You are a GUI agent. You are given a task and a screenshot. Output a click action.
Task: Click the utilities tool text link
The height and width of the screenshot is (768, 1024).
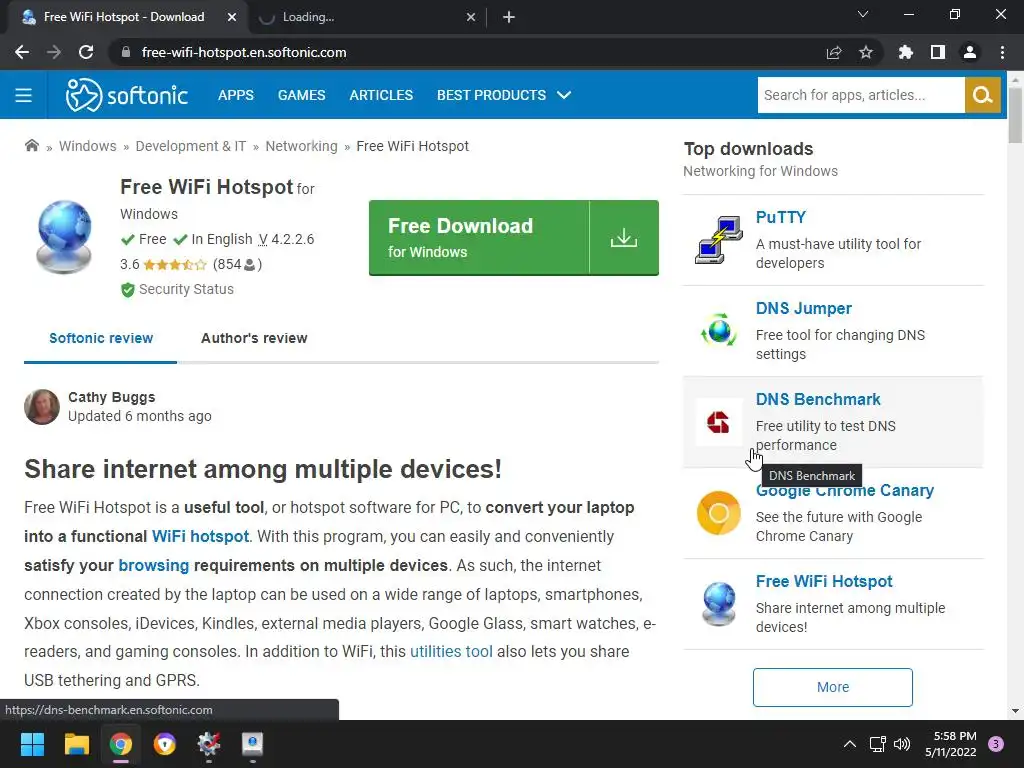(x=451, y=652)
